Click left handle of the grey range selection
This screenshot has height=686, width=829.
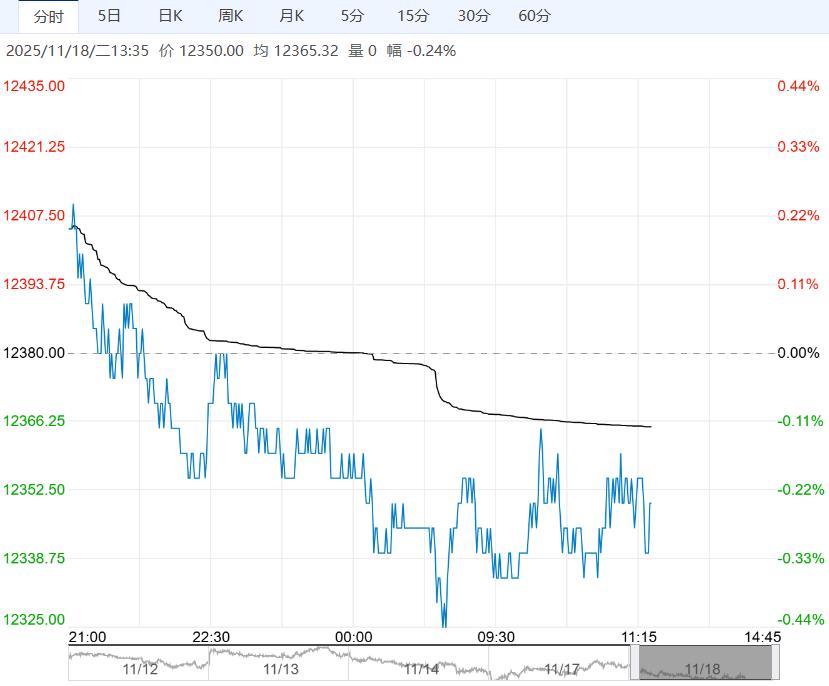coord(636,664)
